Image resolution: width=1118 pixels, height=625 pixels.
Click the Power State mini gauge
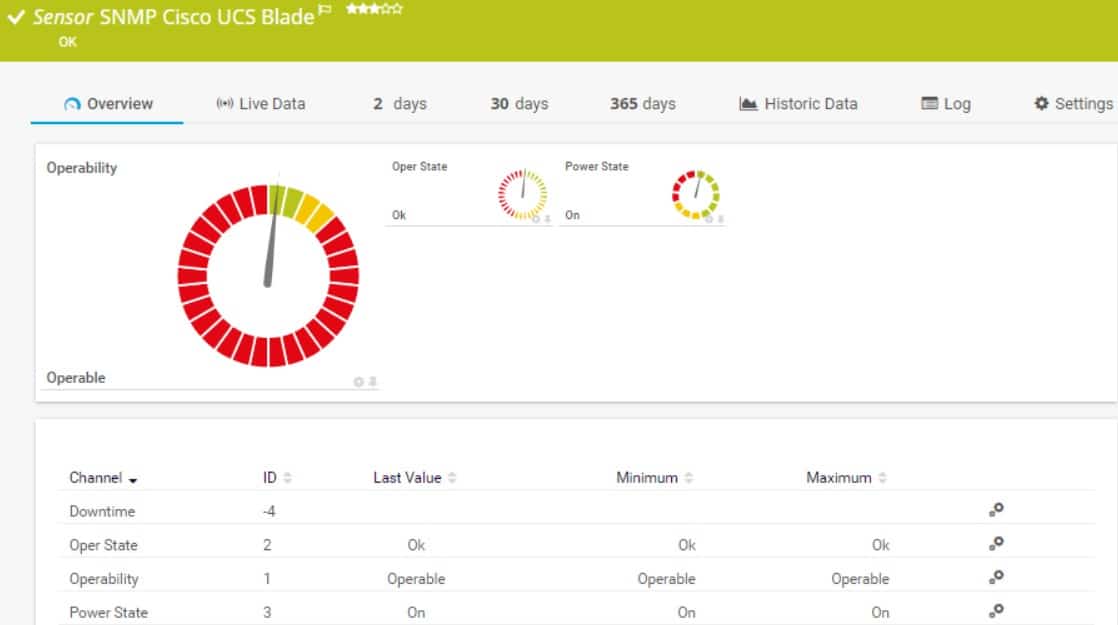pyautogui.click(x=696, y=194)
